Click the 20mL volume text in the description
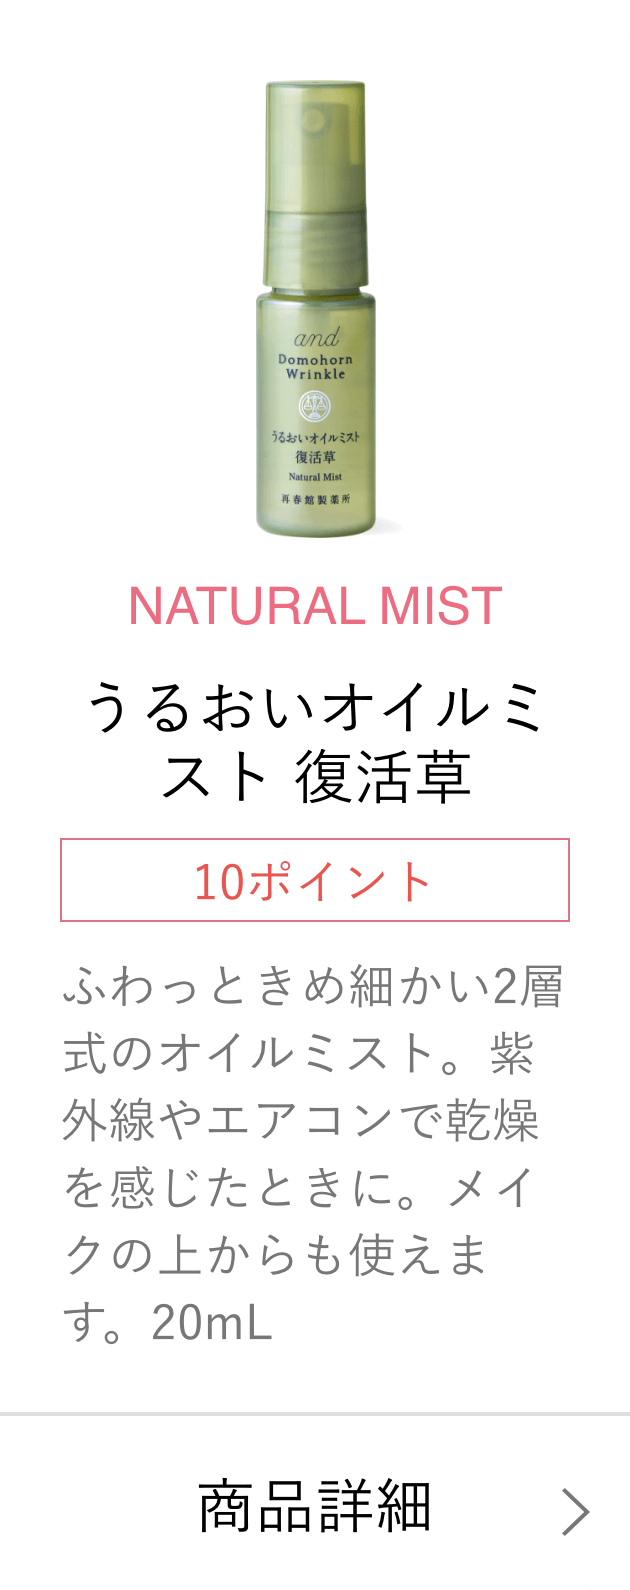This screenshot has width=630, height=1590. 212,1323
